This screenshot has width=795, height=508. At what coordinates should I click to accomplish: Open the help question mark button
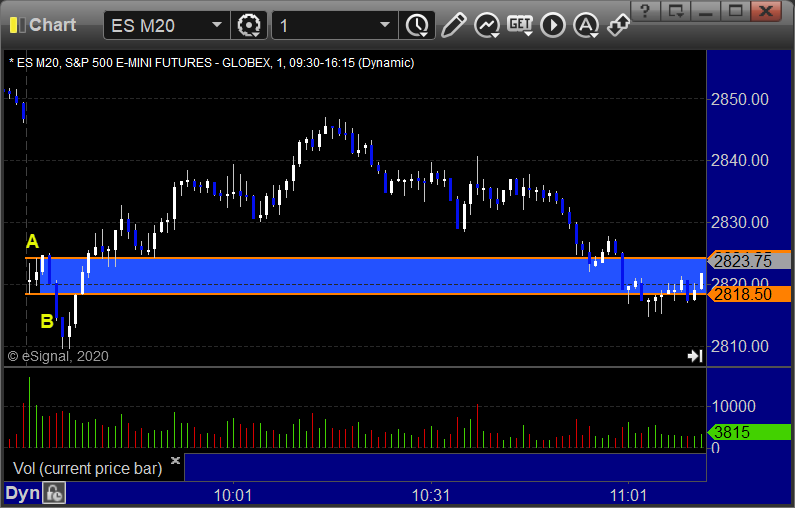click(645, 11)
